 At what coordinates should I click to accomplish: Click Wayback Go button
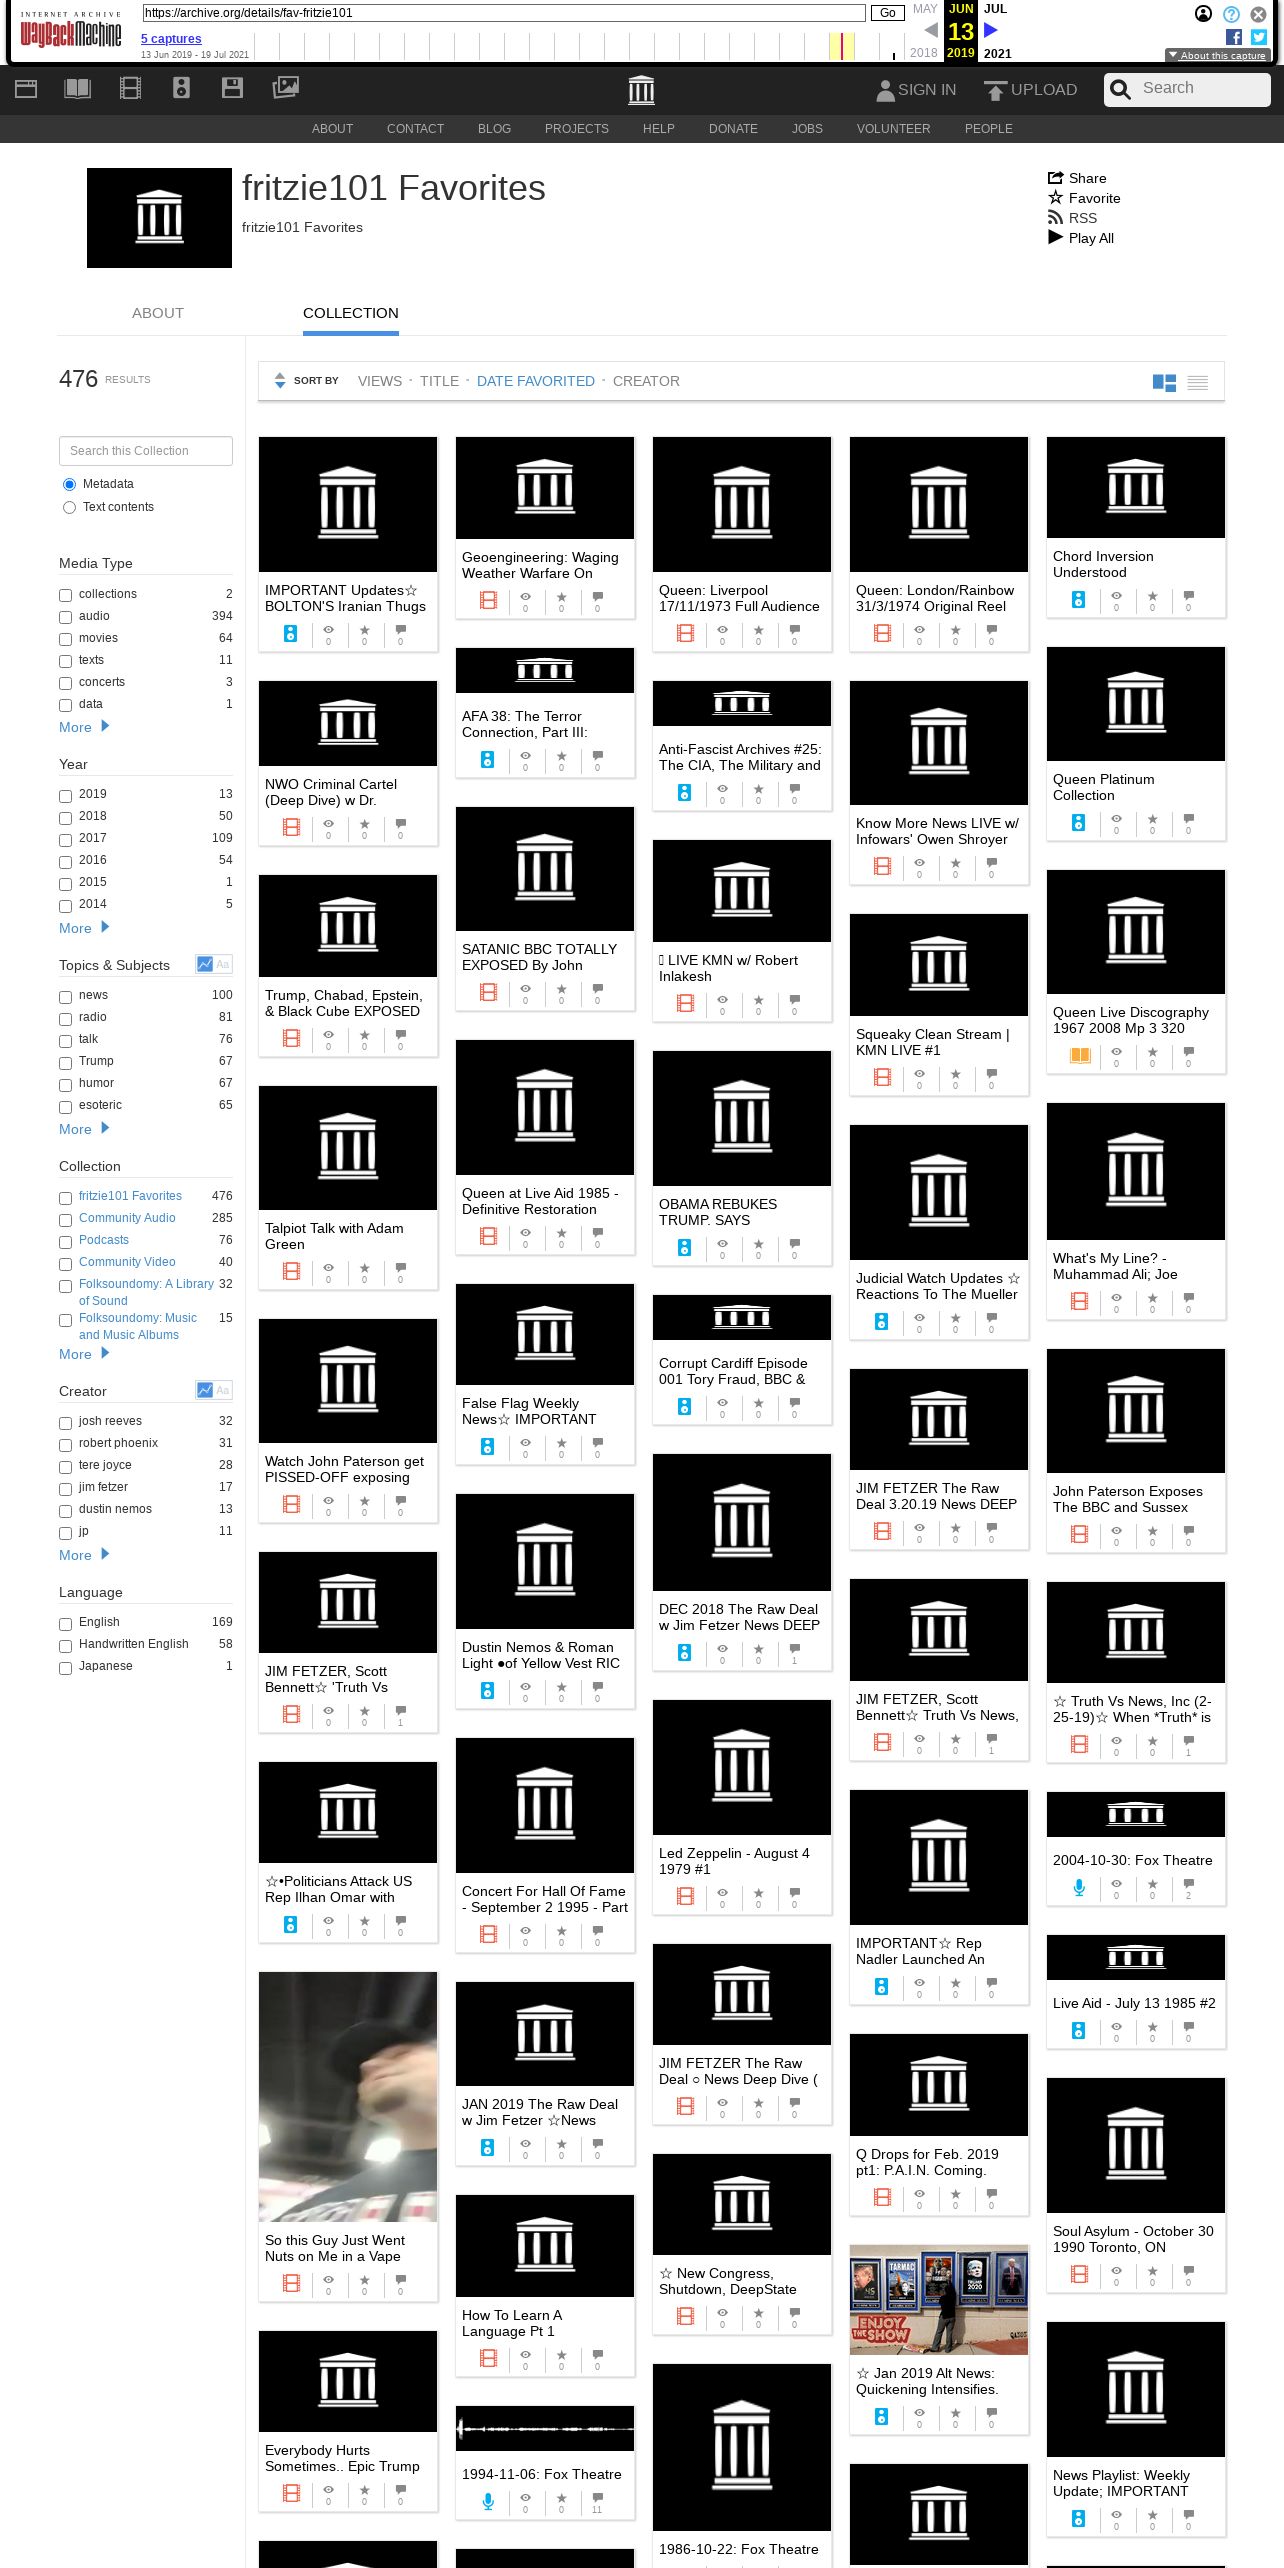click(887, 13)
